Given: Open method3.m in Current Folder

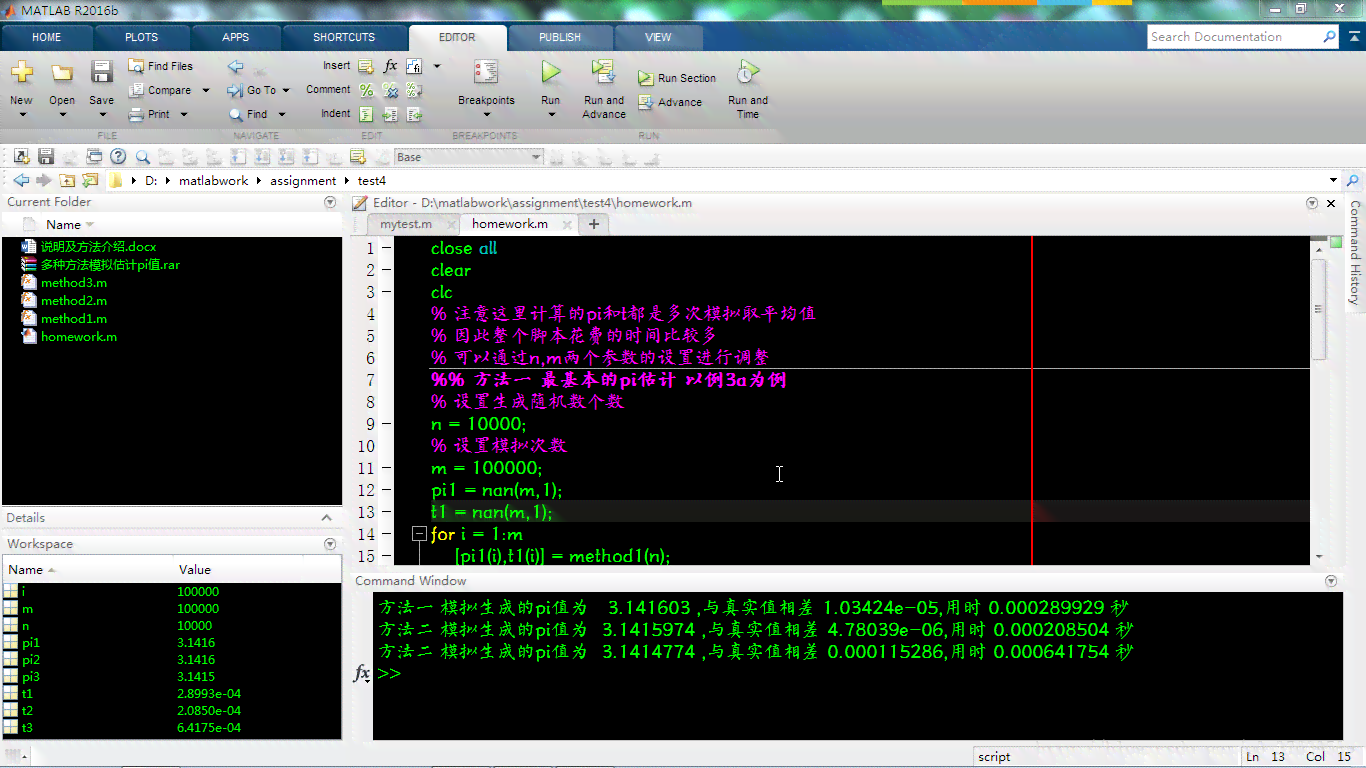Looking at the screenshot, I should click(73, 283).
